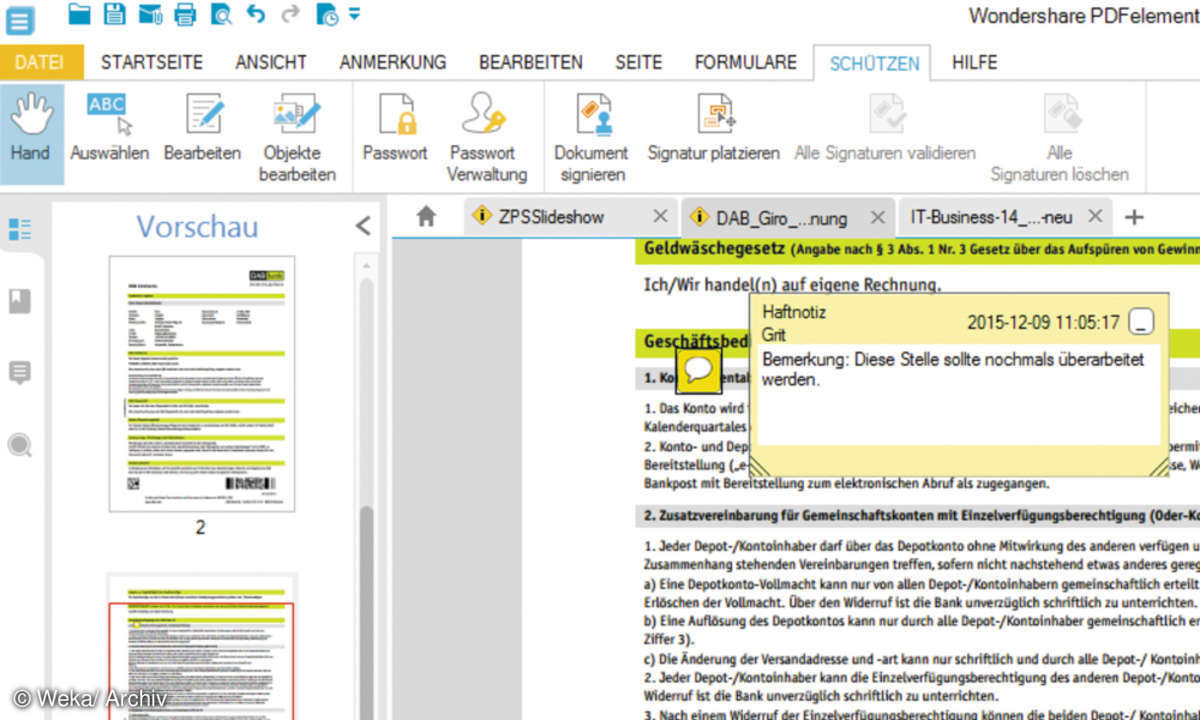The image size is (1200, 720).
Task: Open the search panel icon in sidebar
Action: coord(20,445)
